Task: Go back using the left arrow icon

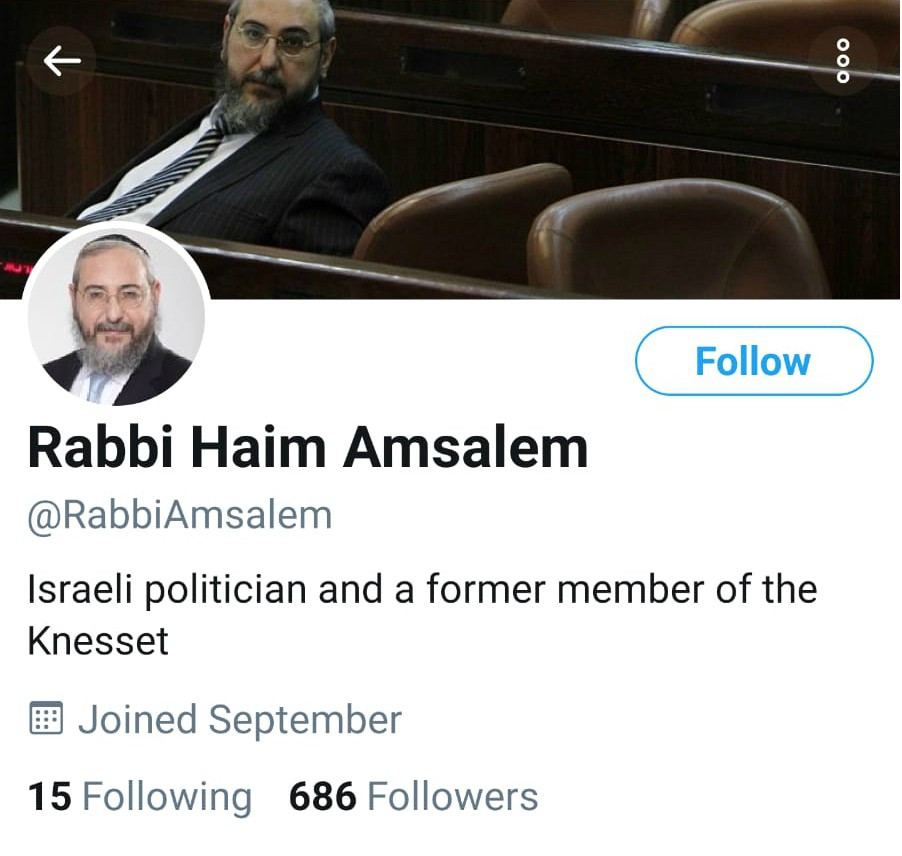Action: coord(62,60)
